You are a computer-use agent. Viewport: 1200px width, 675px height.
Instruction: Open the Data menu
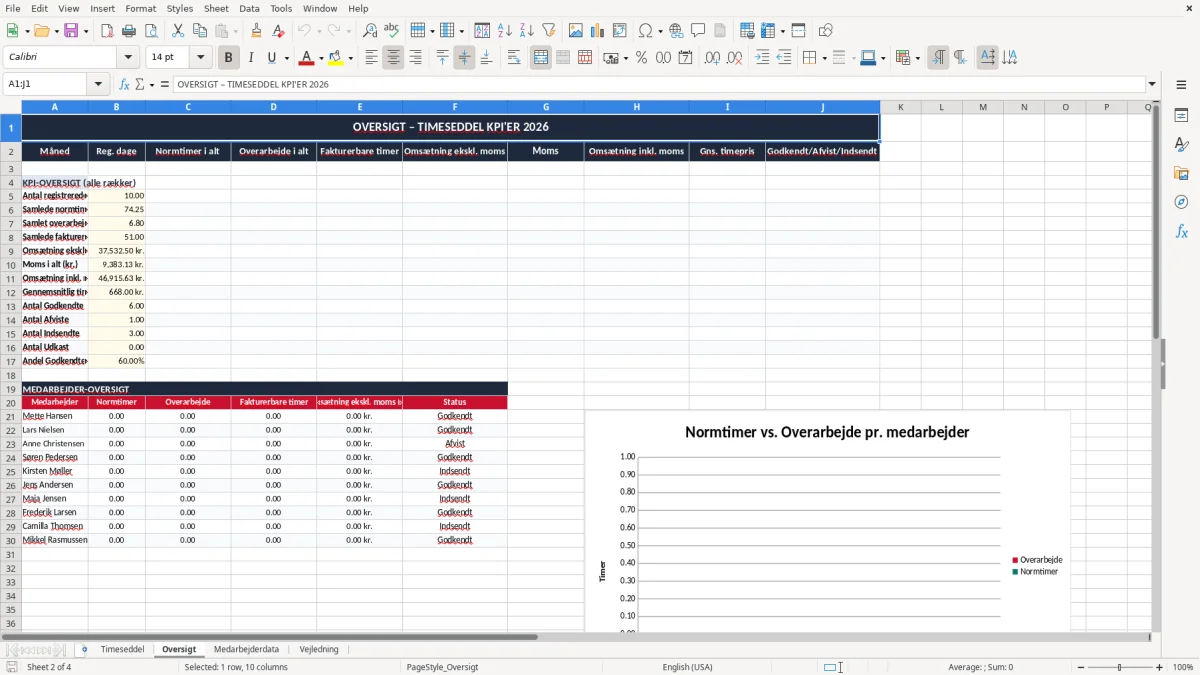tap(249, 8)
